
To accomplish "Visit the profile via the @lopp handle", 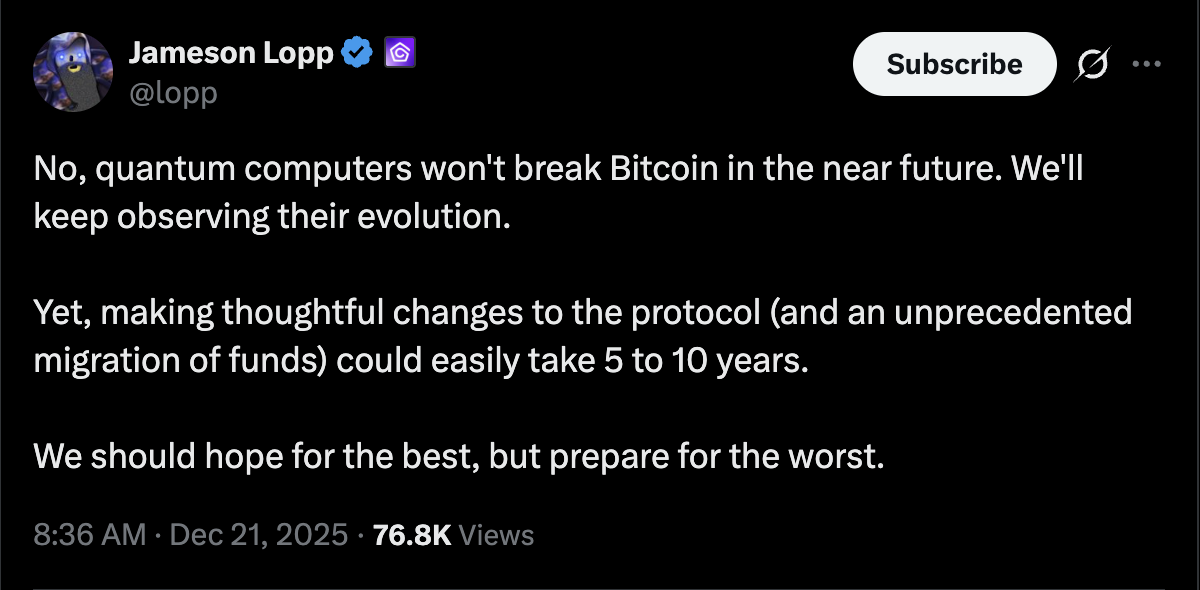I will pos(175,92).
